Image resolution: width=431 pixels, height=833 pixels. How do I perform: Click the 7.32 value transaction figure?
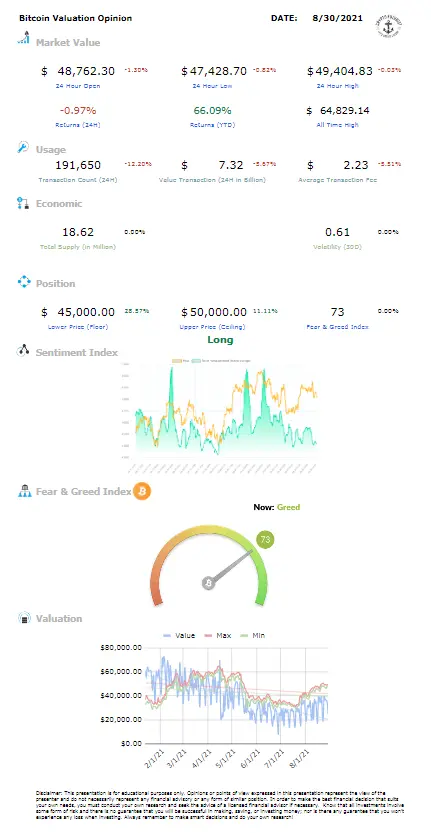tap(232, 165)
